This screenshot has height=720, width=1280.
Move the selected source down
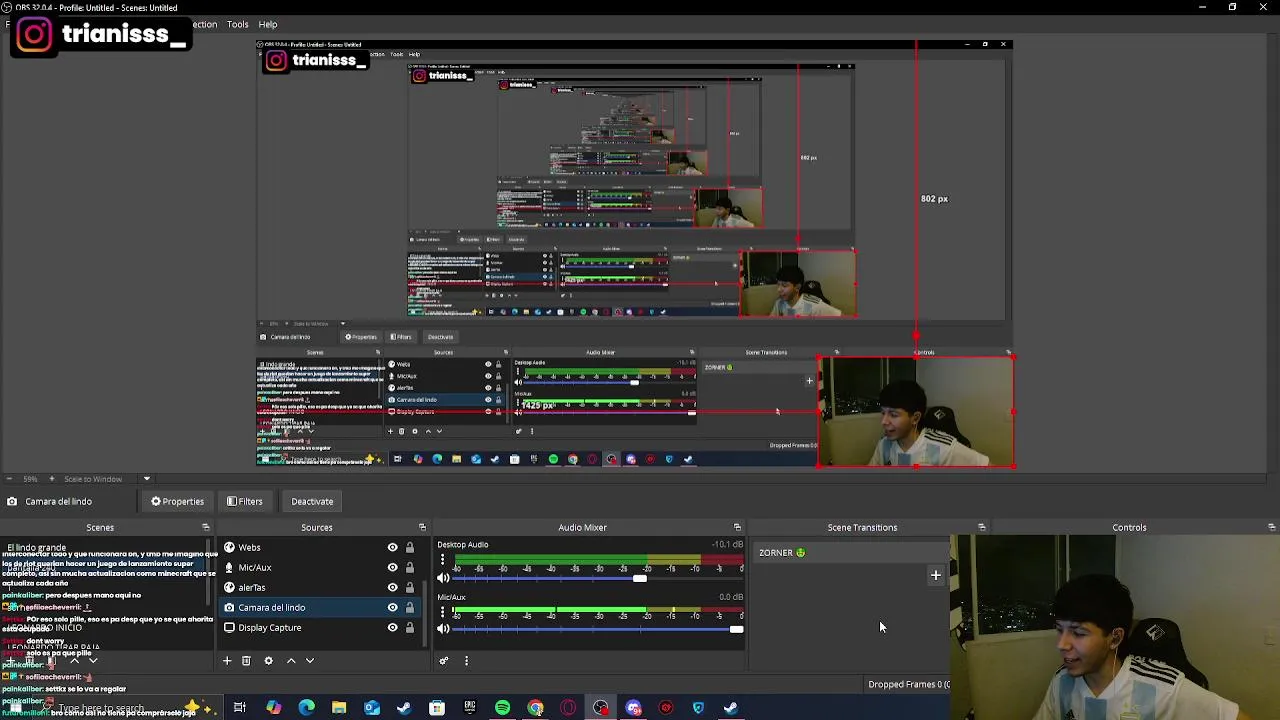tap(310, 660)
